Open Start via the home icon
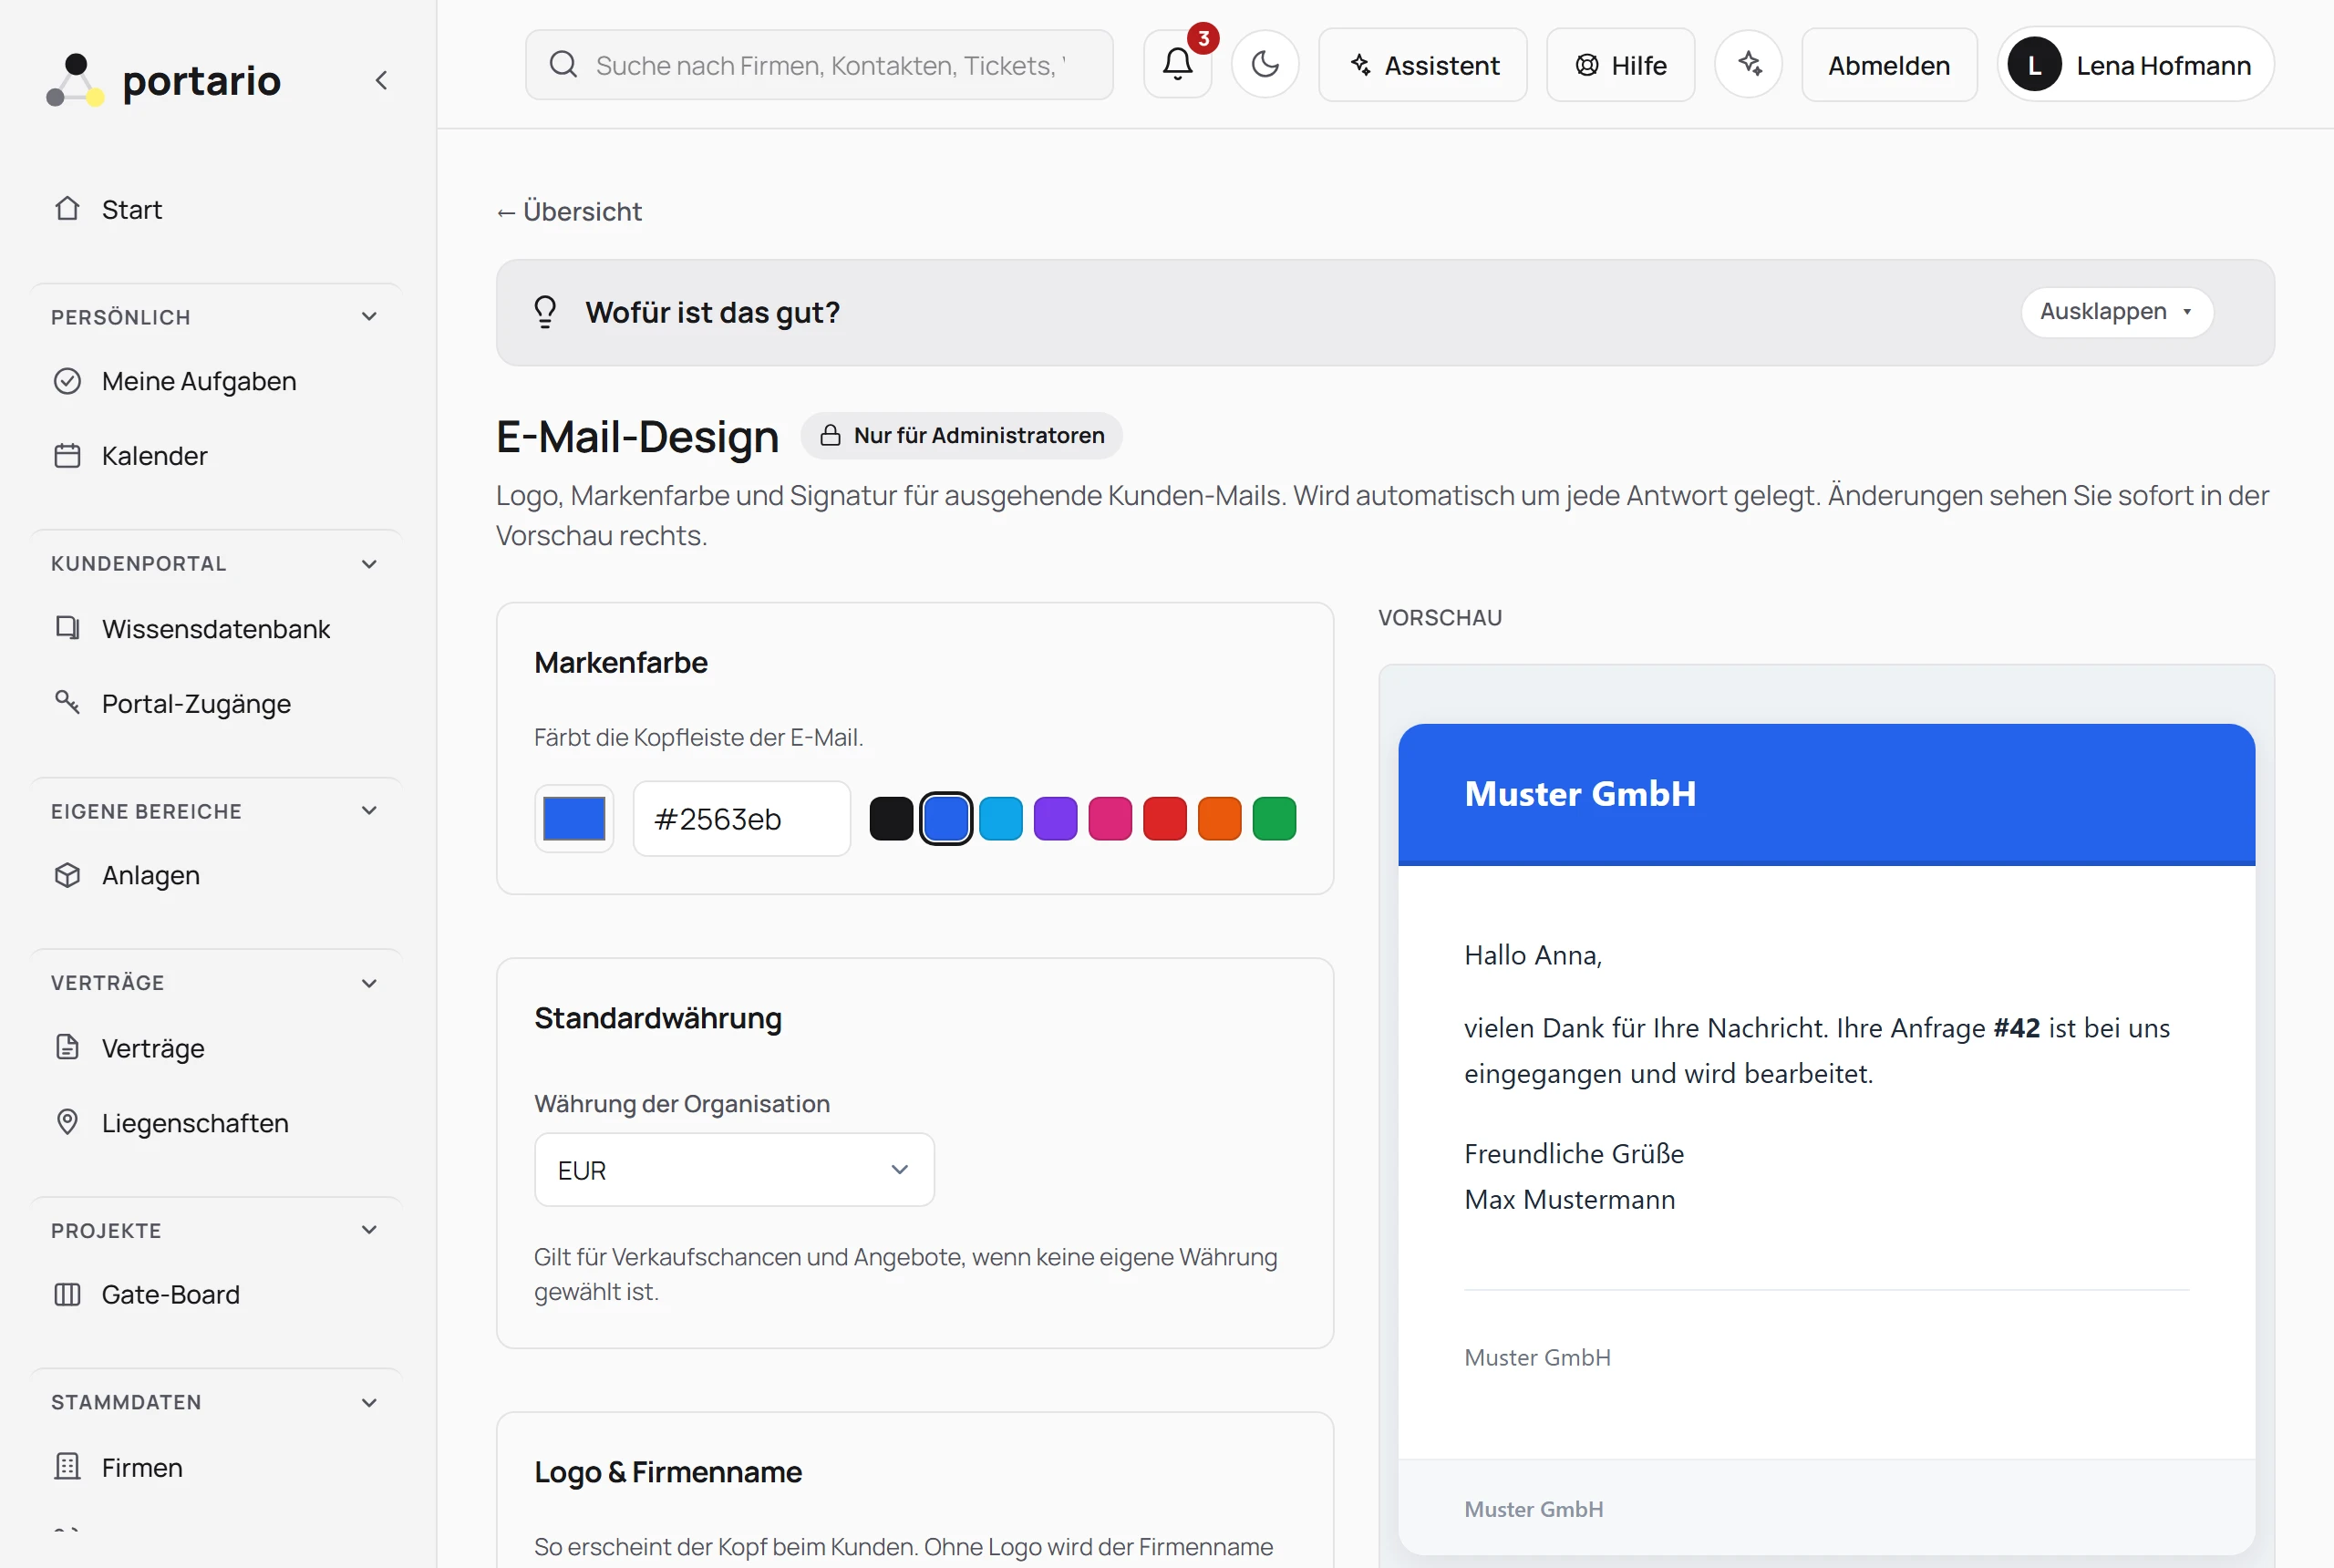2334x1568 pixels. pos(67,209)
